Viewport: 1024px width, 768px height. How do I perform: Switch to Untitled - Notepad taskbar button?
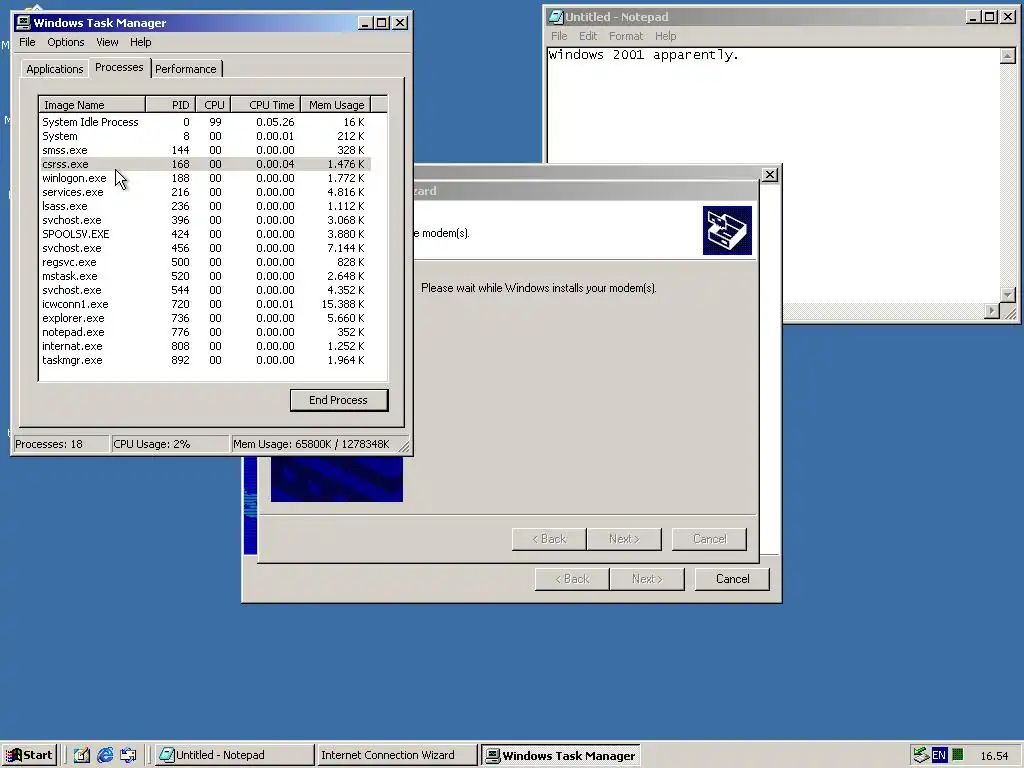(234, 755)
